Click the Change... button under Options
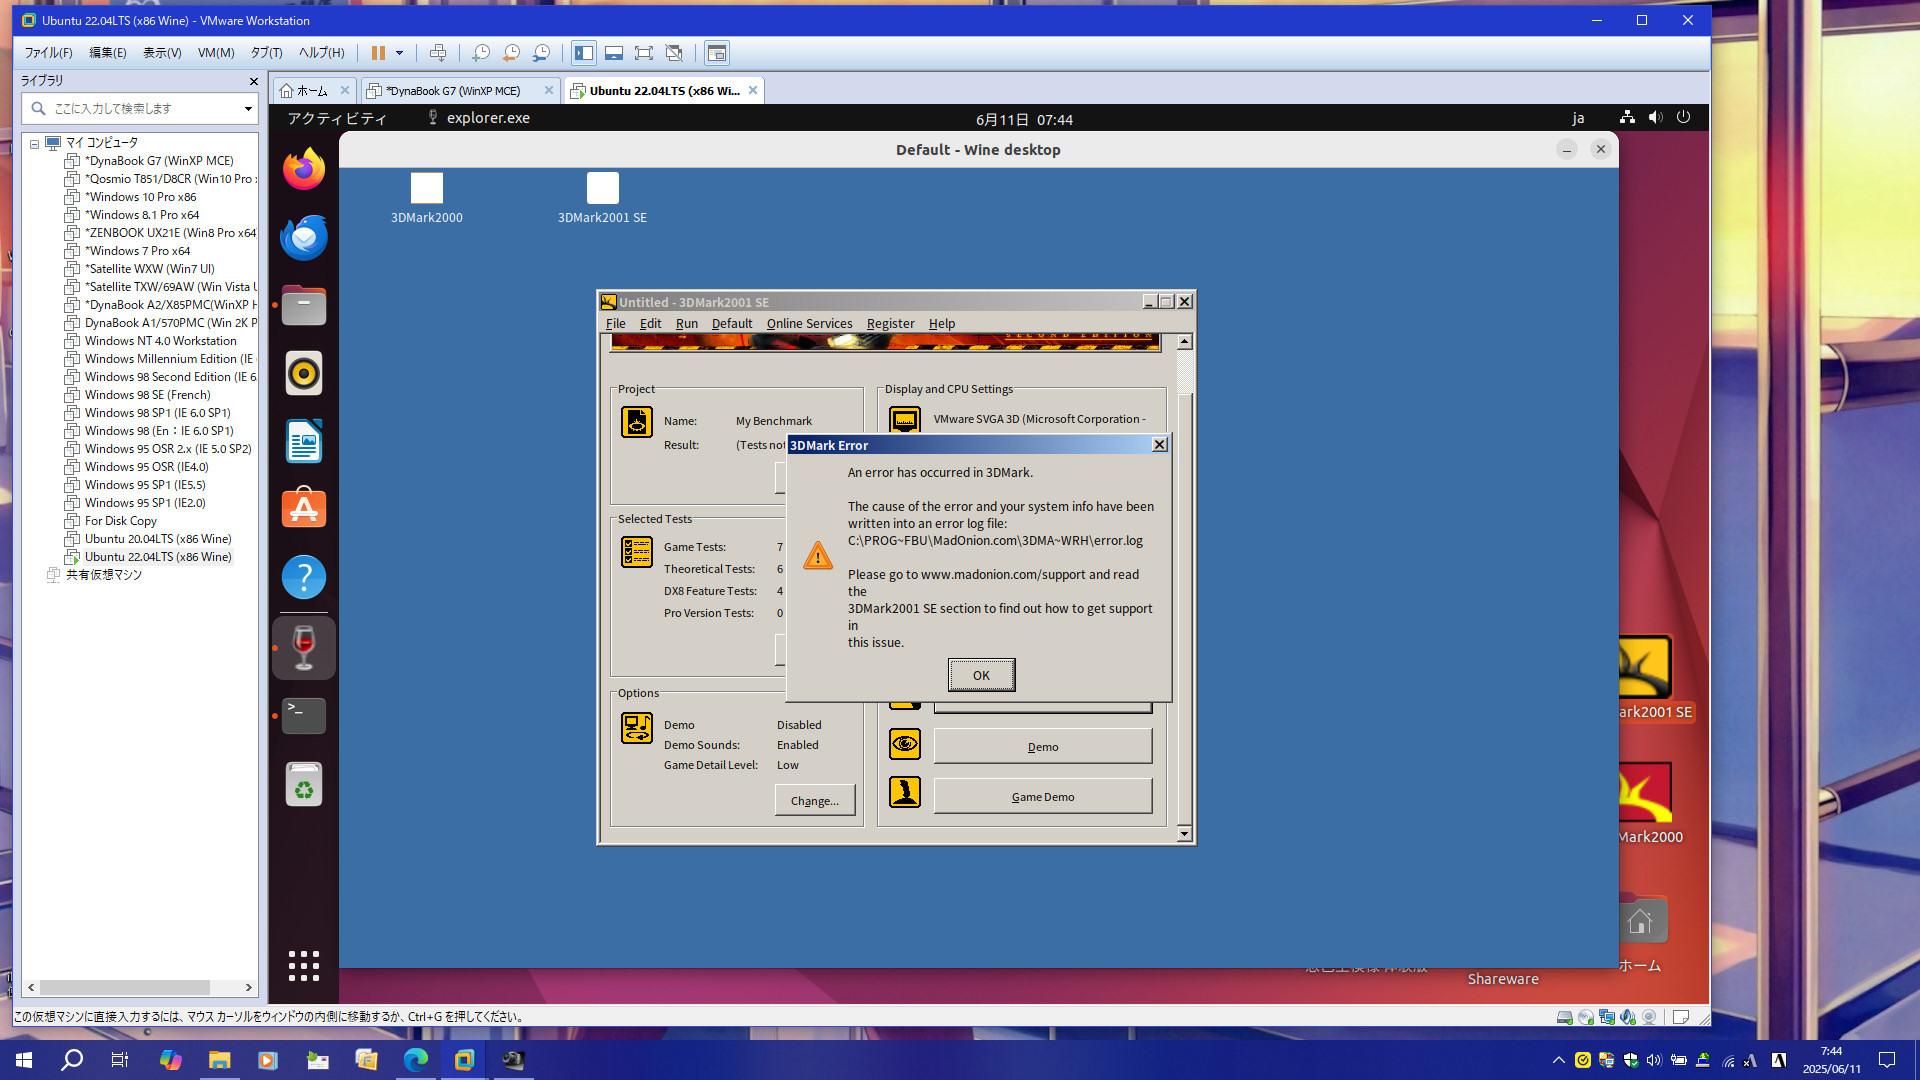 tap(814, 800)
